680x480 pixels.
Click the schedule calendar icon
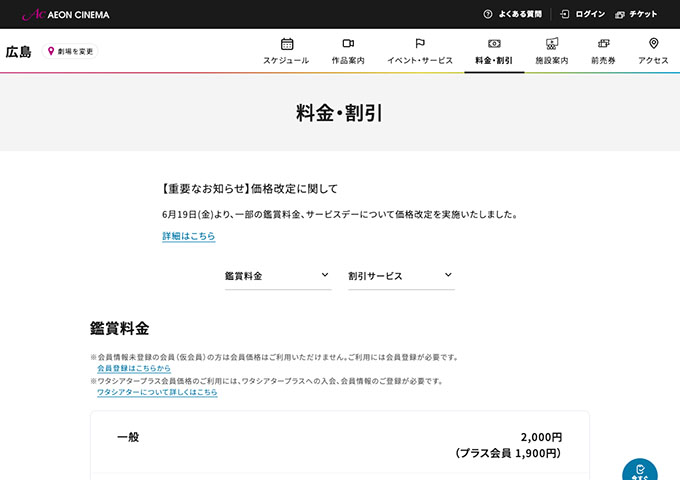tap(287, 44)
